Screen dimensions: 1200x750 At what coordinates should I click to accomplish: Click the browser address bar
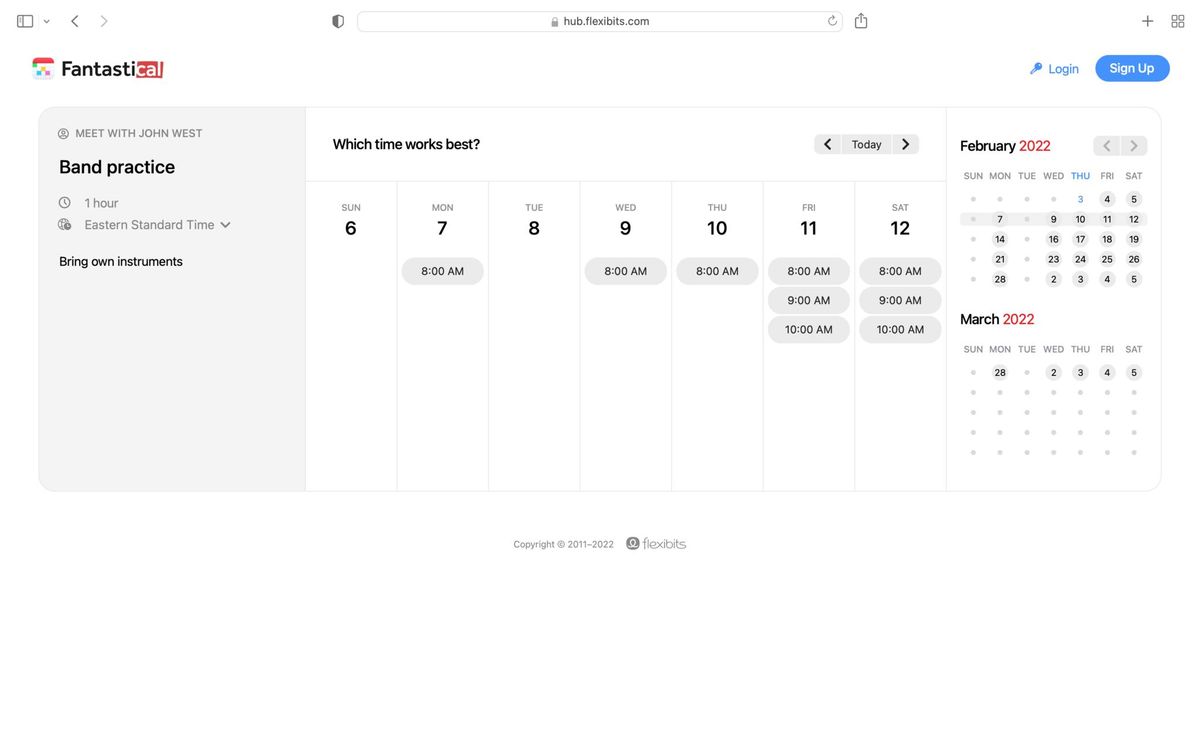coord(600,20)
